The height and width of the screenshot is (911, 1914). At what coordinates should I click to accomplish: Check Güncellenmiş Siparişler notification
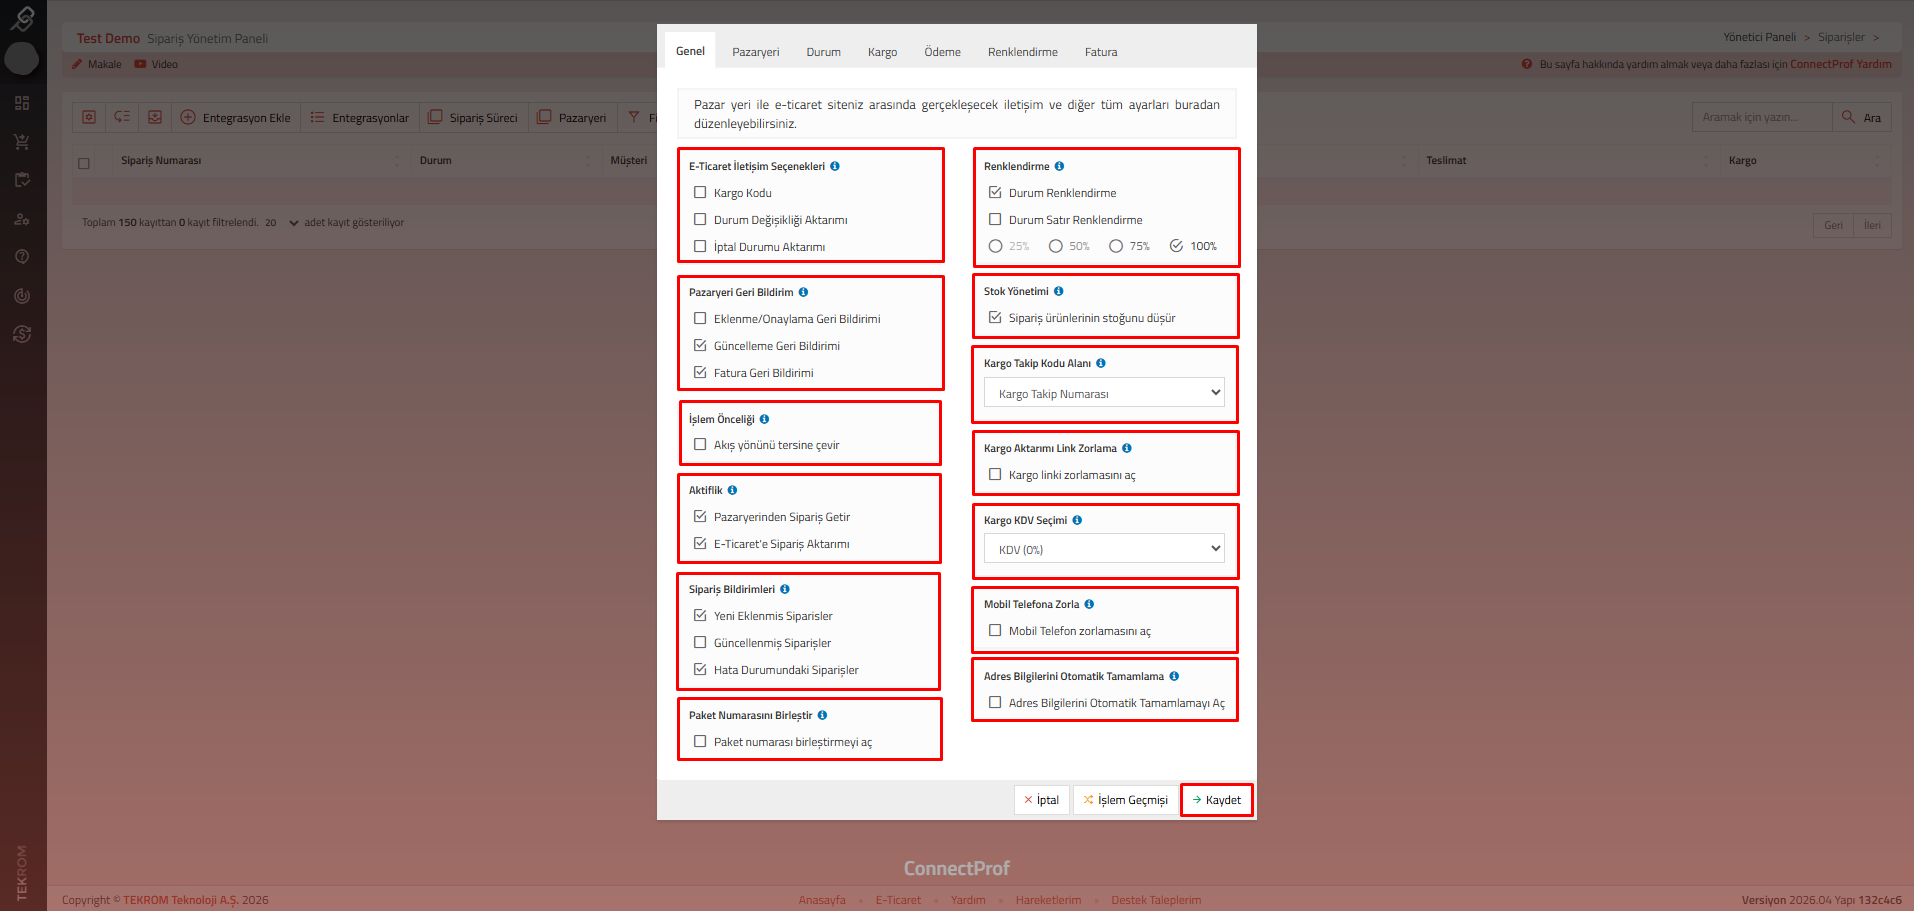point(700,642)
